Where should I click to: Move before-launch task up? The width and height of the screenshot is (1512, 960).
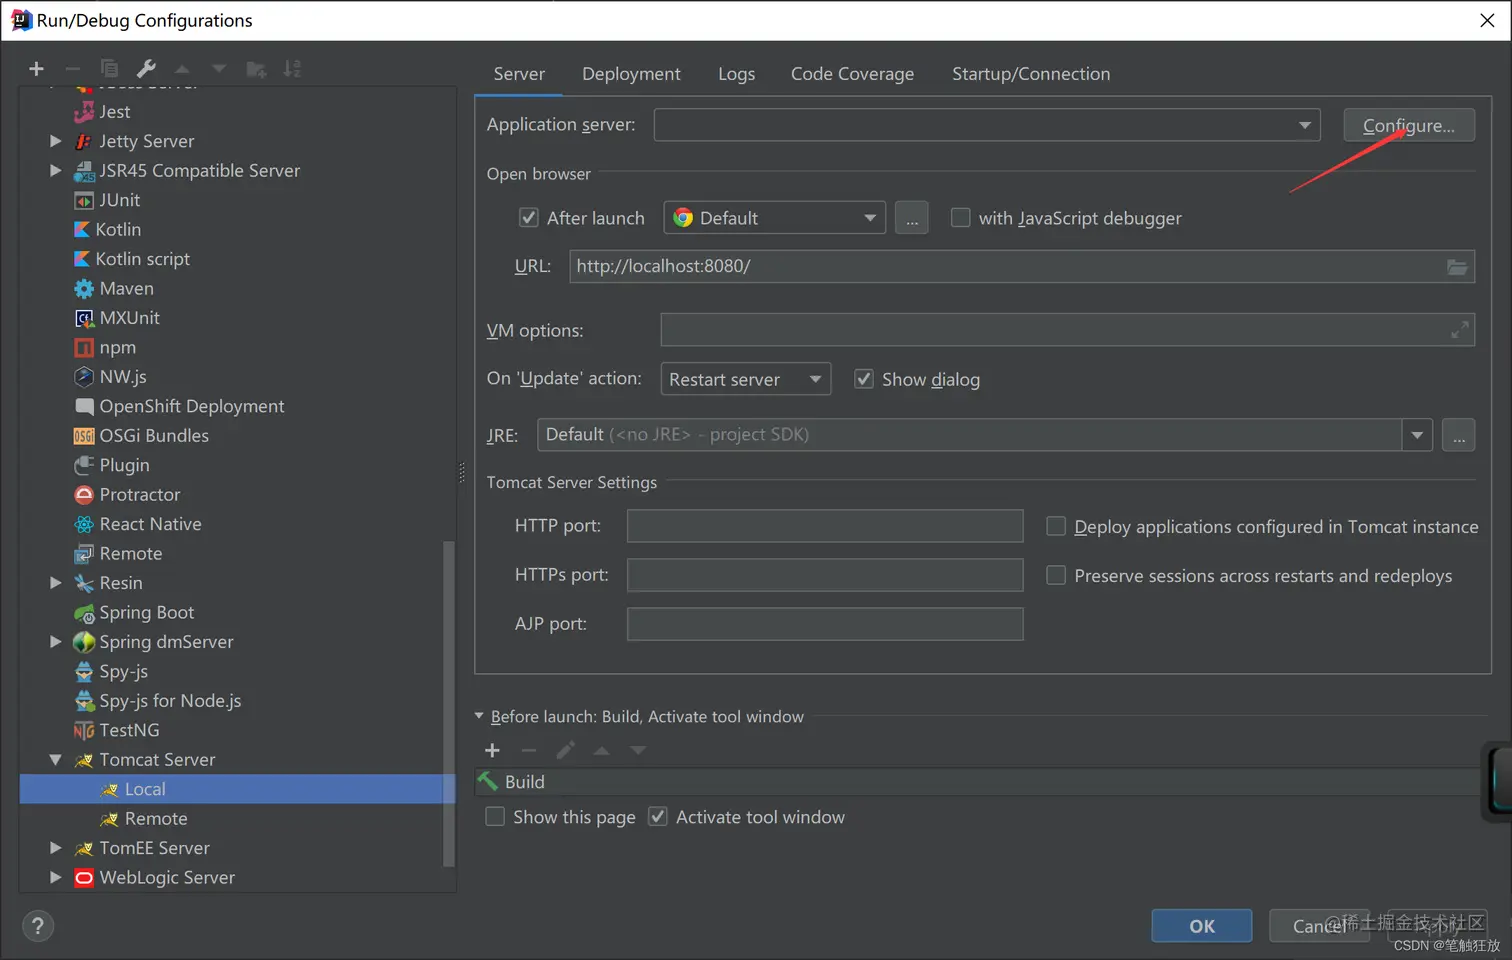(602, 750)
